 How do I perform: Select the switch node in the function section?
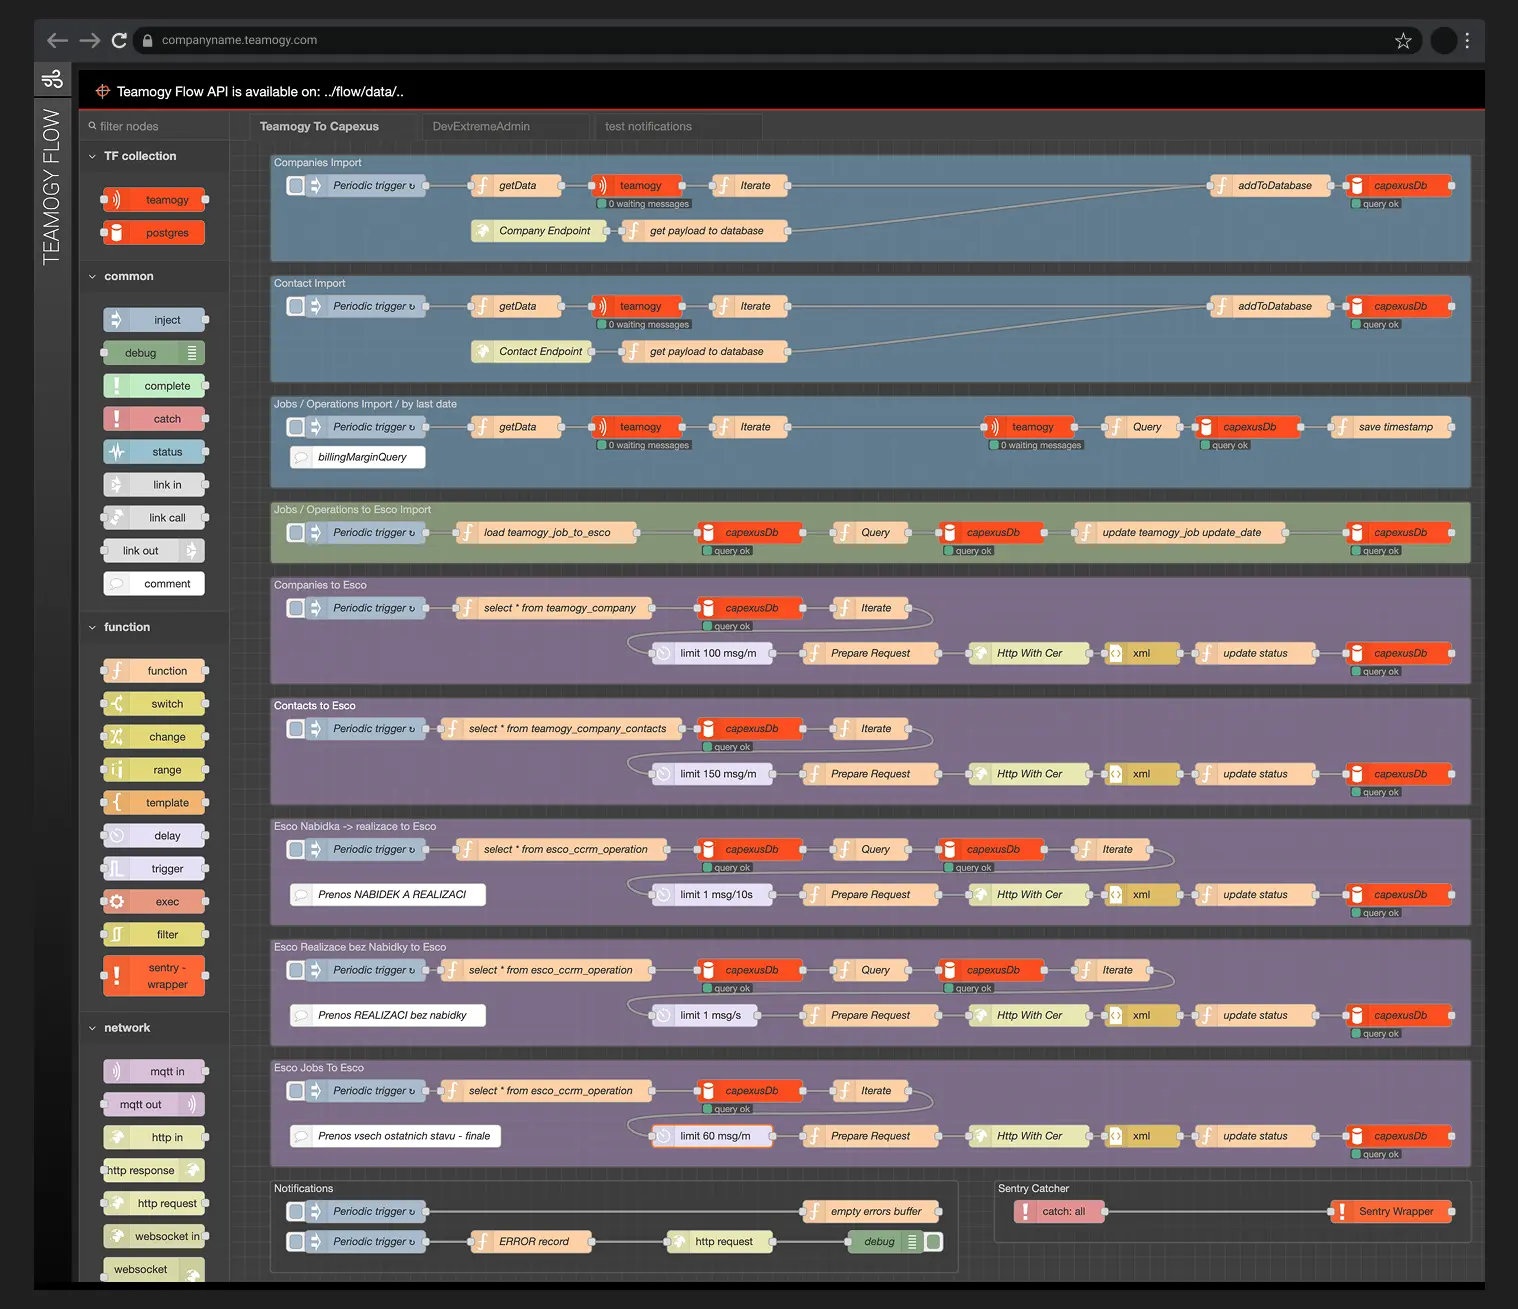153,703
